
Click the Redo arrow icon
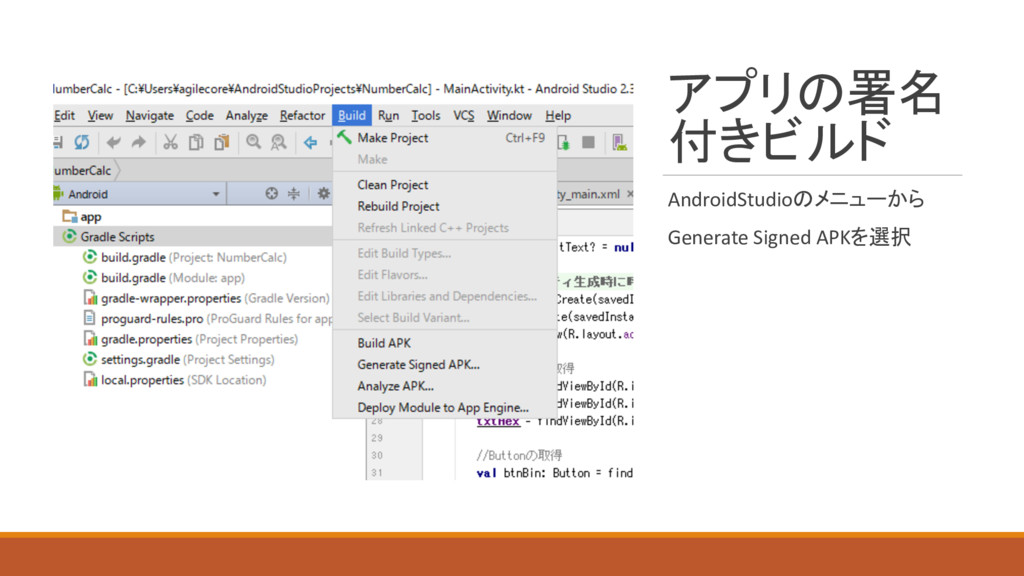(x=138, y=142)
